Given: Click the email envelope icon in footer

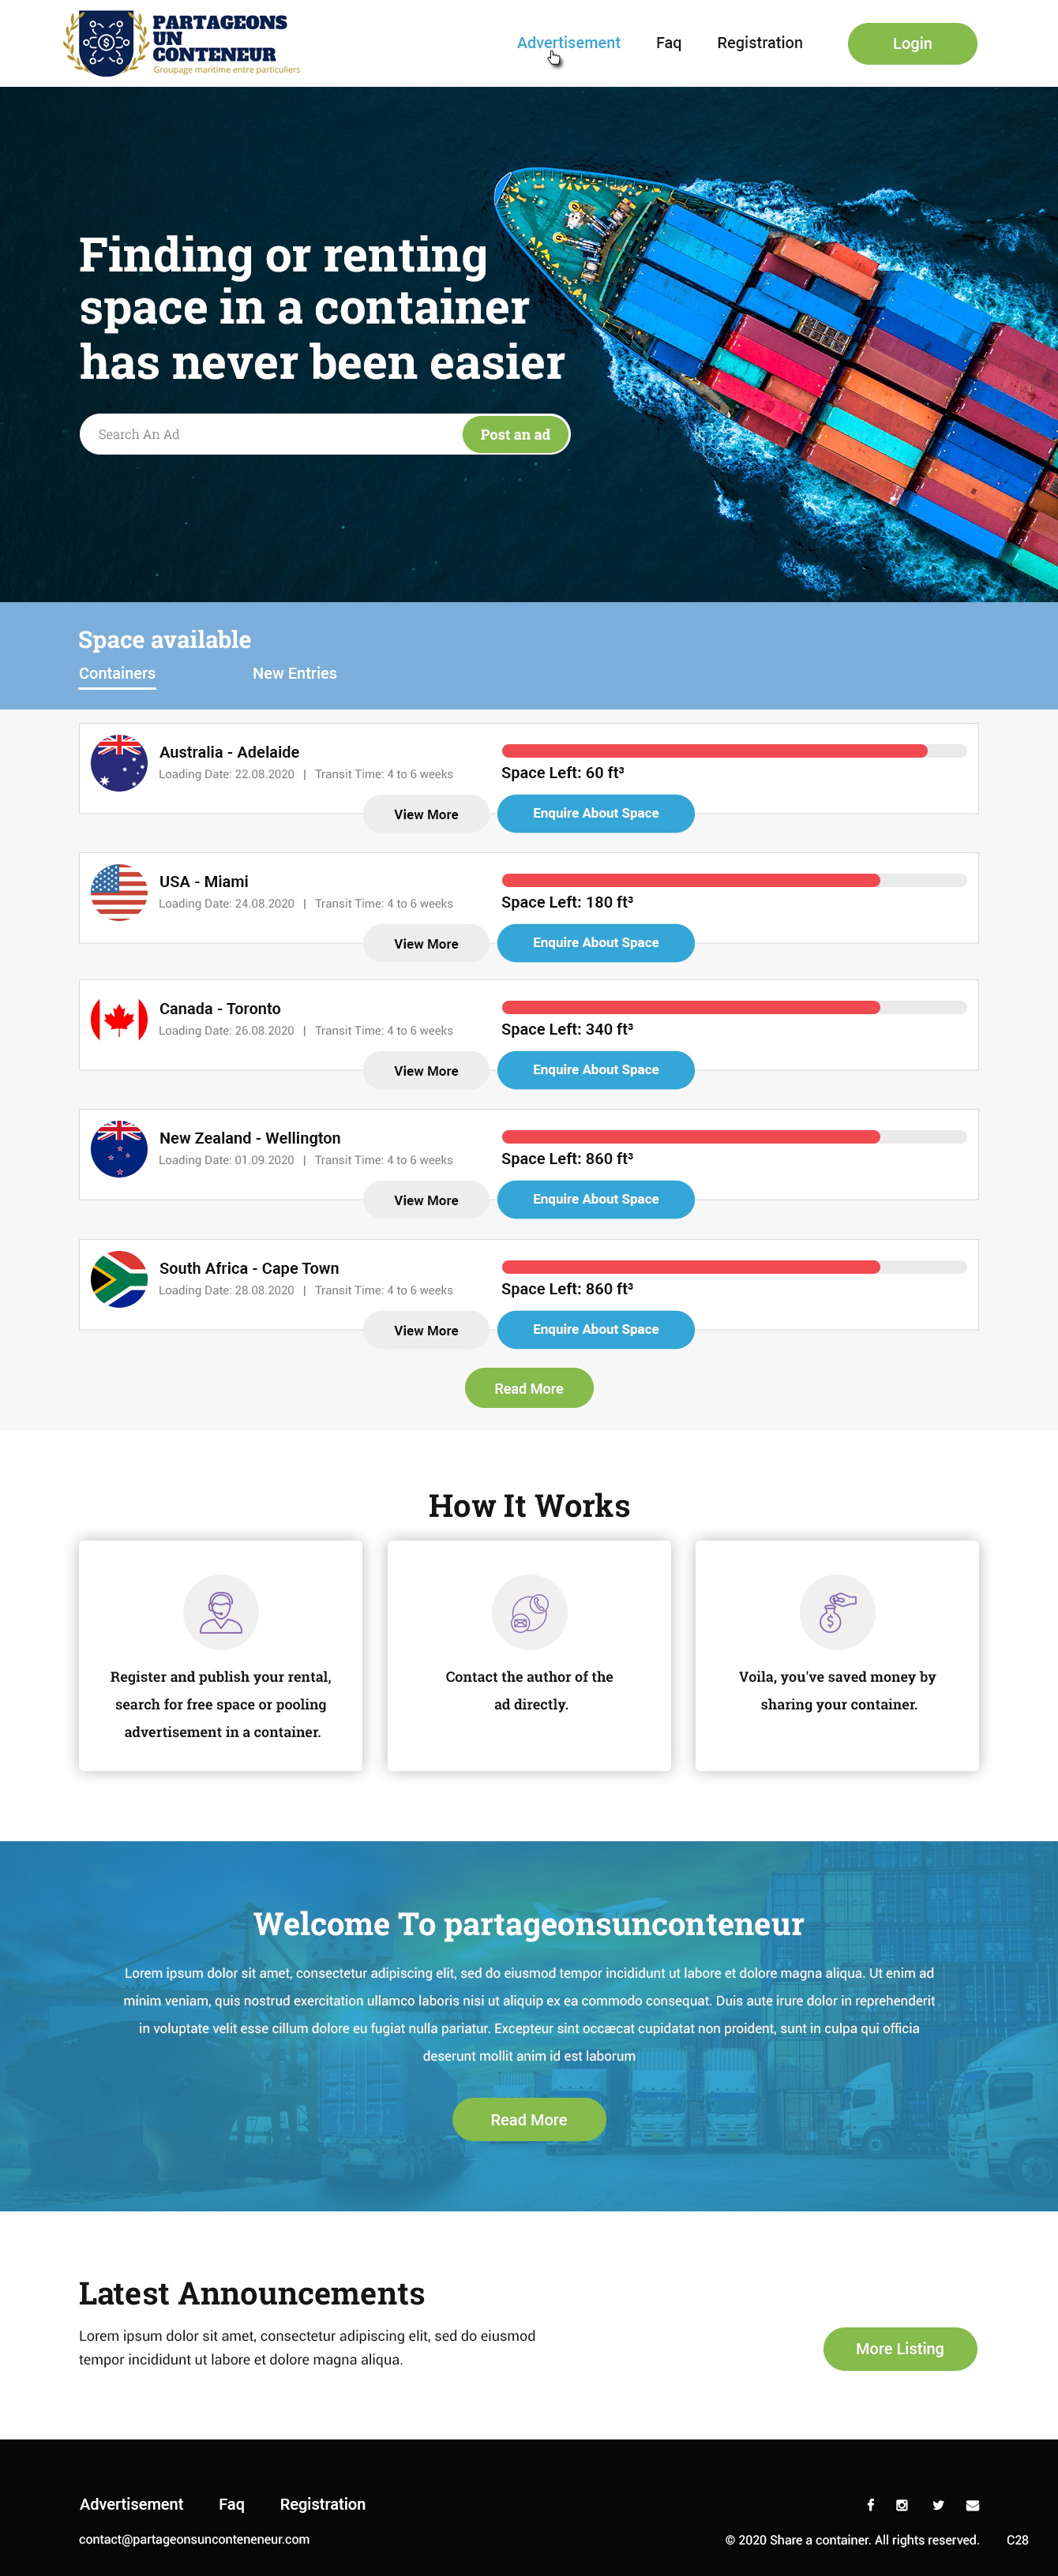Looking at the screenshot, I should click(x=972, y=2504).
